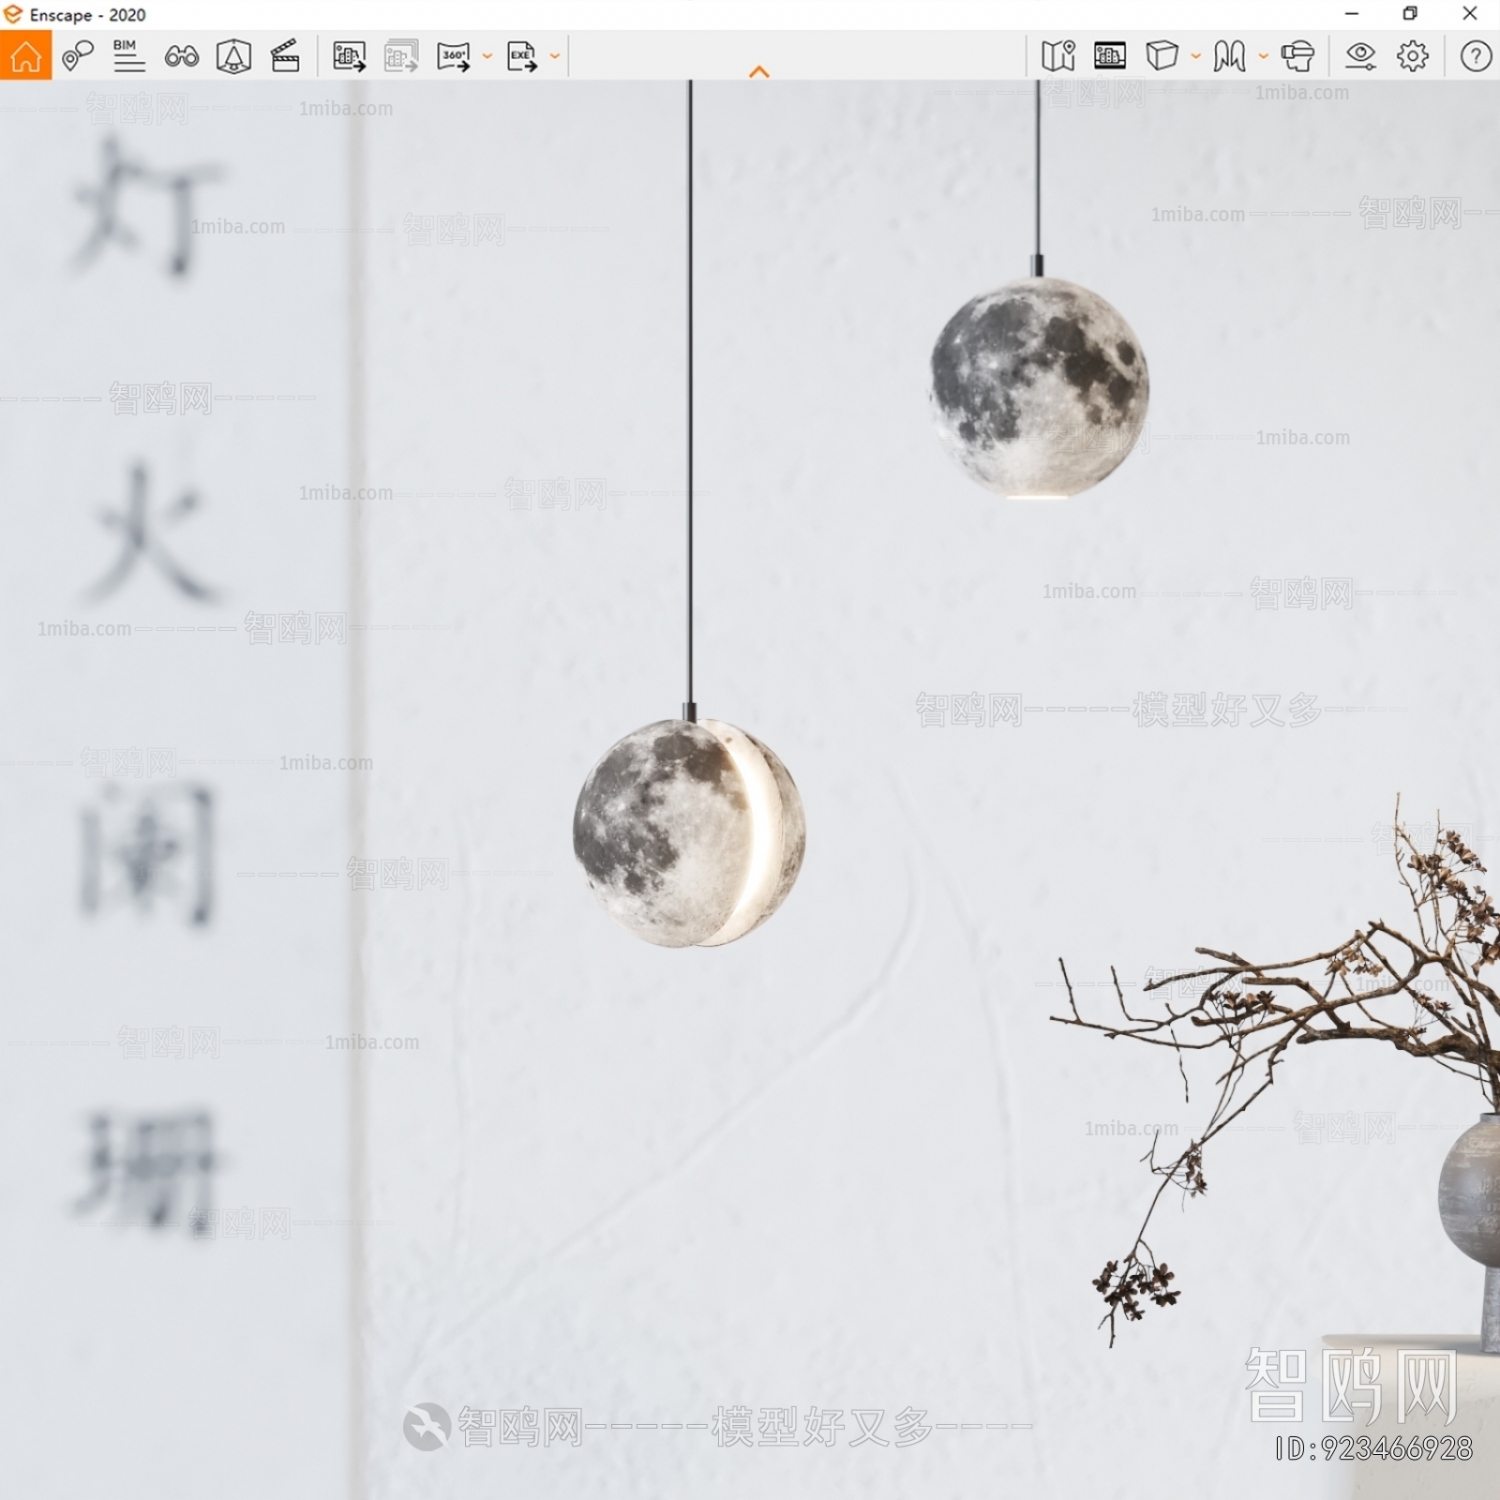Image resolution: width=1500 pixels, height=1500 pixels.
Task: Click the EXE standalone export icon
Action: point(521,56)
